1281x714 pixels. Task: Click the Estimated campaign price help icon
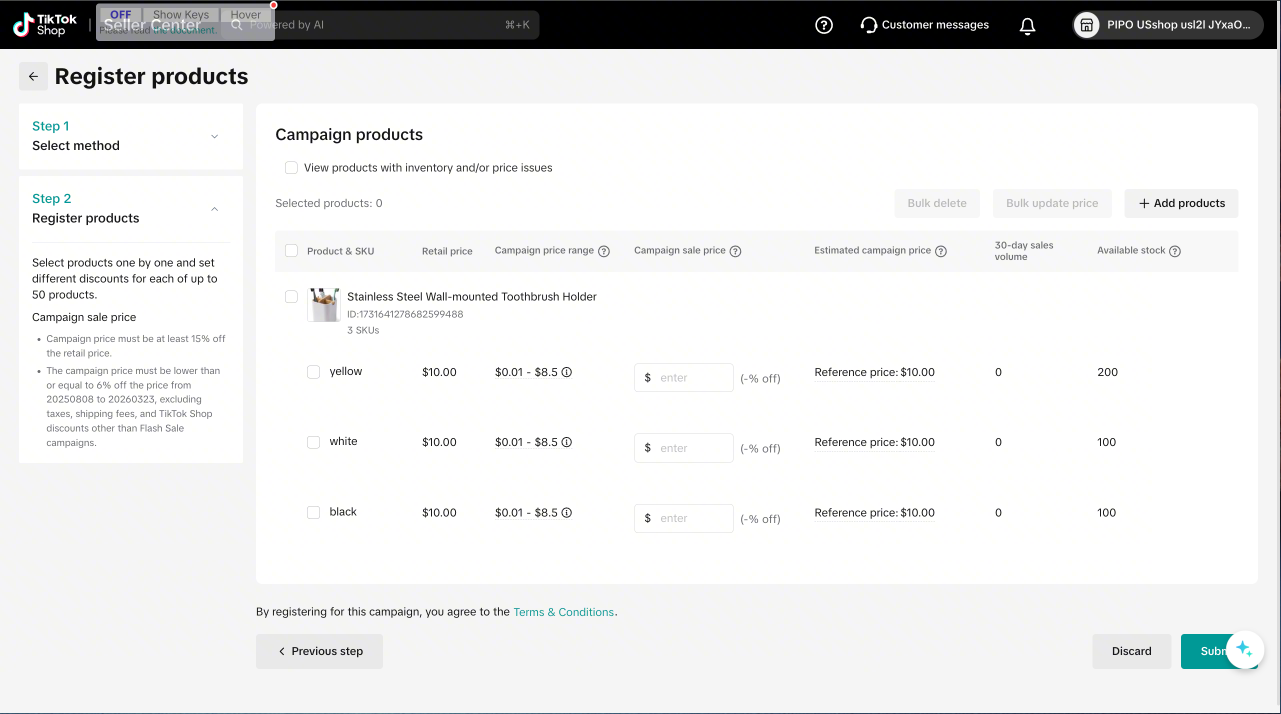pyautogui.click(x=941, y=251)
